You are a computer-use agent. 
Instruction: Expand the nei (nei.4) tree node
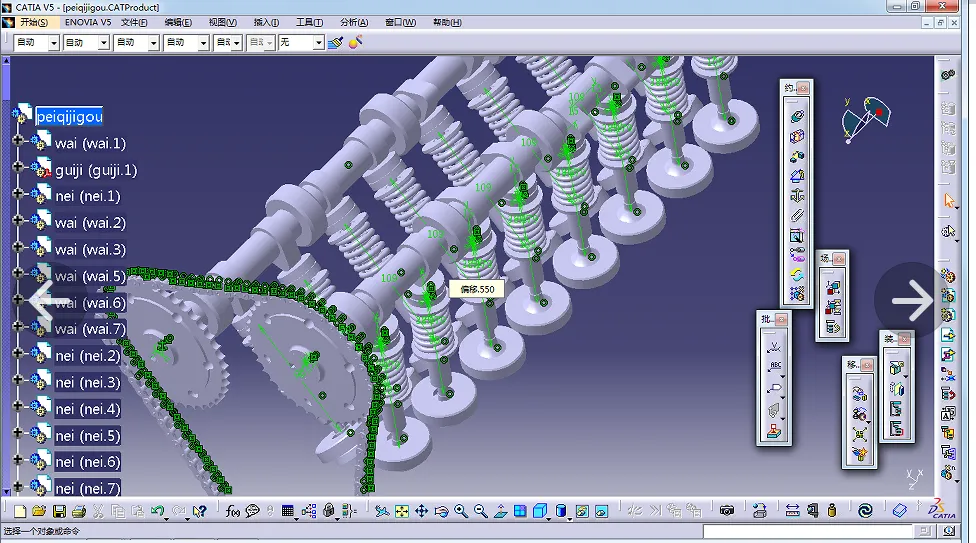pos(18,406)
